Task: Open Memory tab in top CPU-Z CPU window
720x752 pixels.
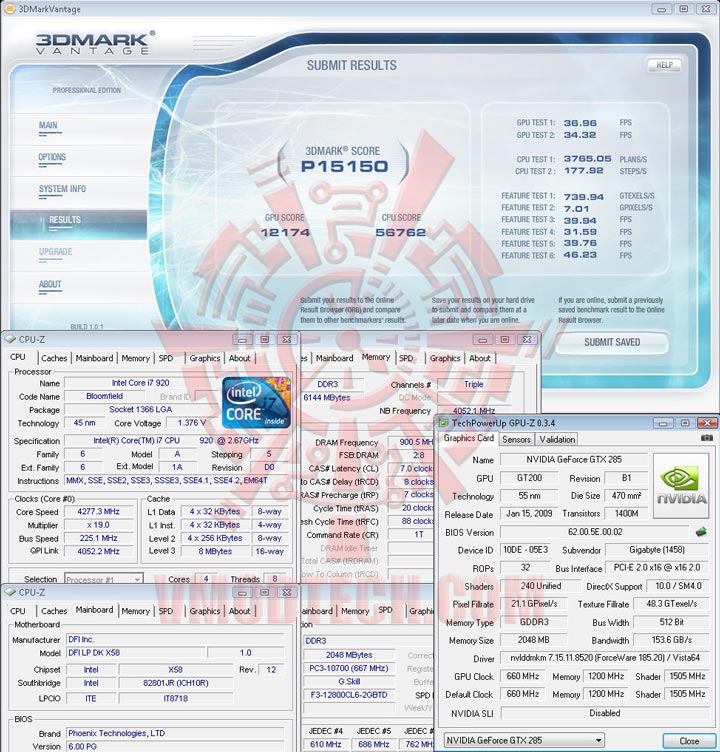Action: click(135, 358)
